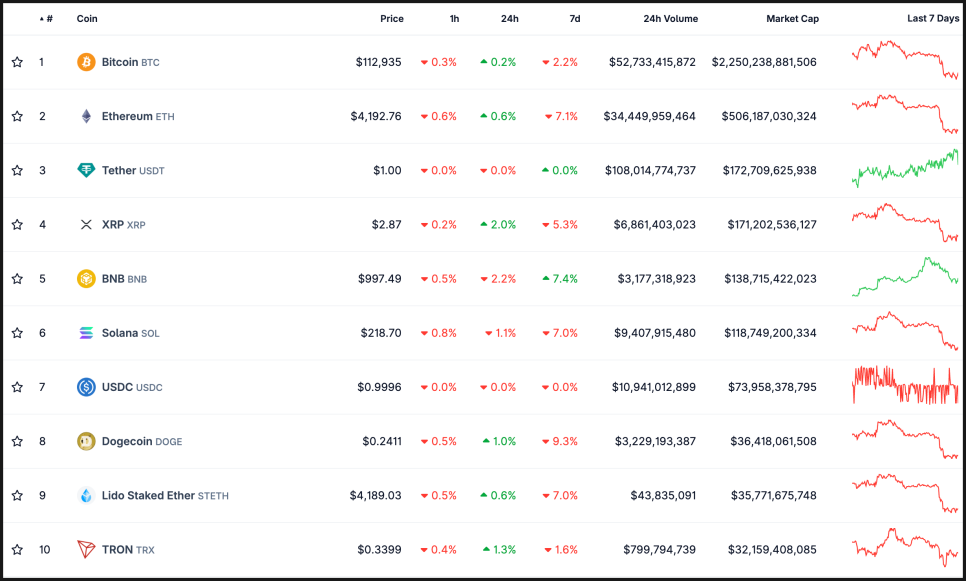Open the TRON TRX coin page
This screenshot has height=581, width=966.
click(x=128, y=550)
